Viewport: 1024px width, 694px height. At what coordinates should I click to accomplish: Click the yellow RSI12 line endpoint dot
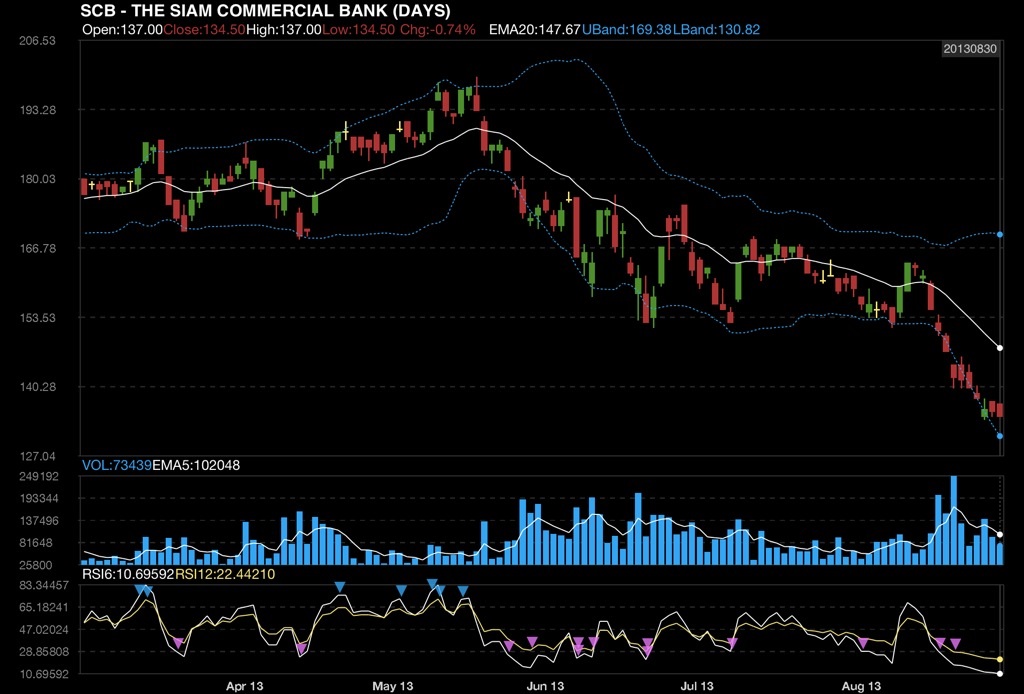pyautogui.click(x=1000, y=659)
